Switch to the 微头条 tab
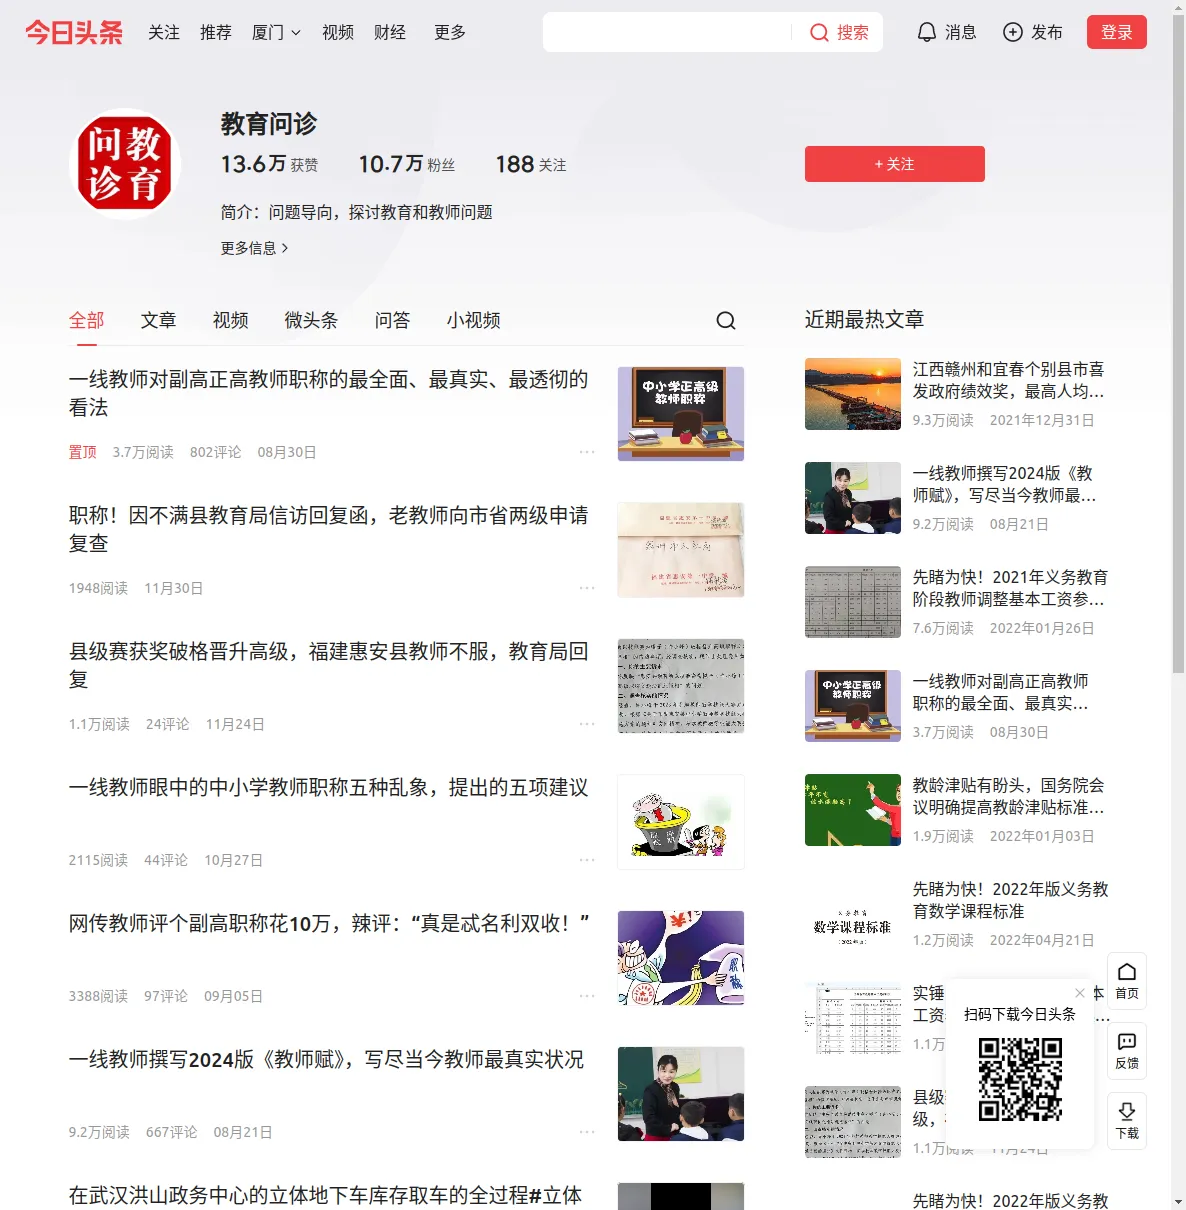This screenshot has height=1210, width=1186. 312,320
